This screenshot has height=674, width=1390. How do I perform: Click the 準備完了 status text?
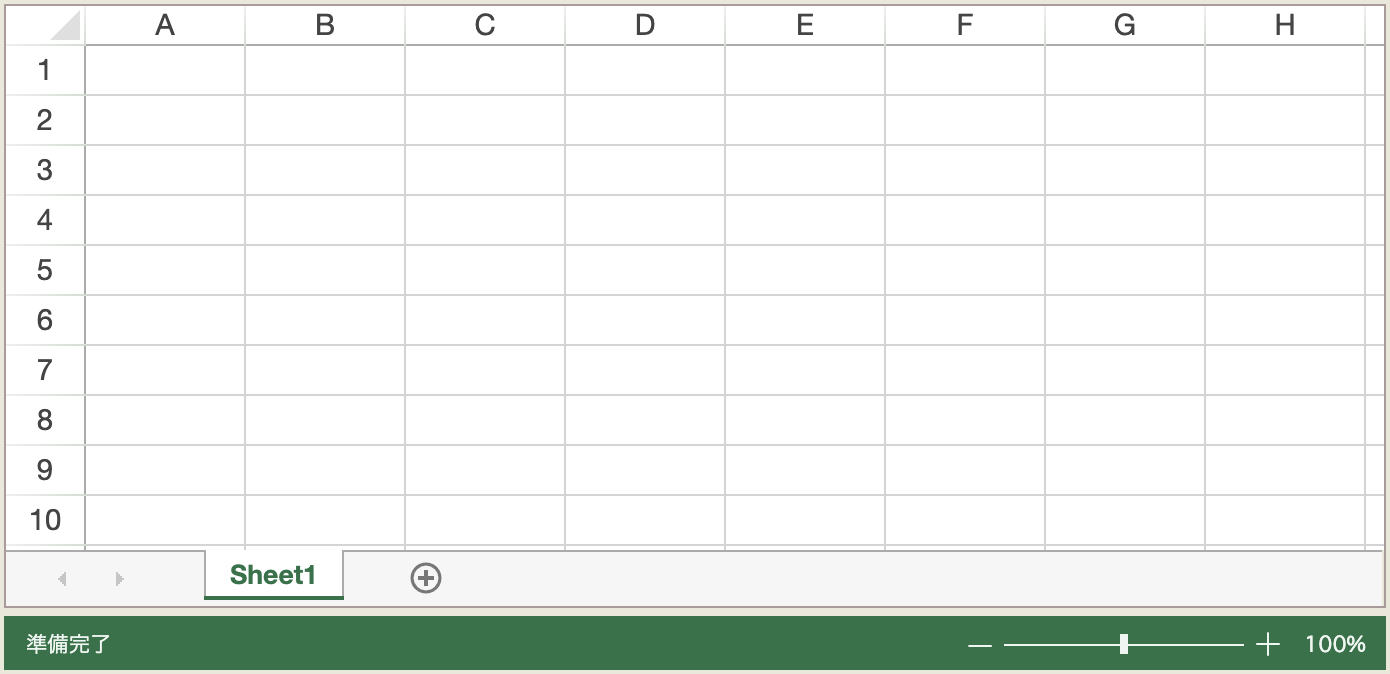[69, 645]
